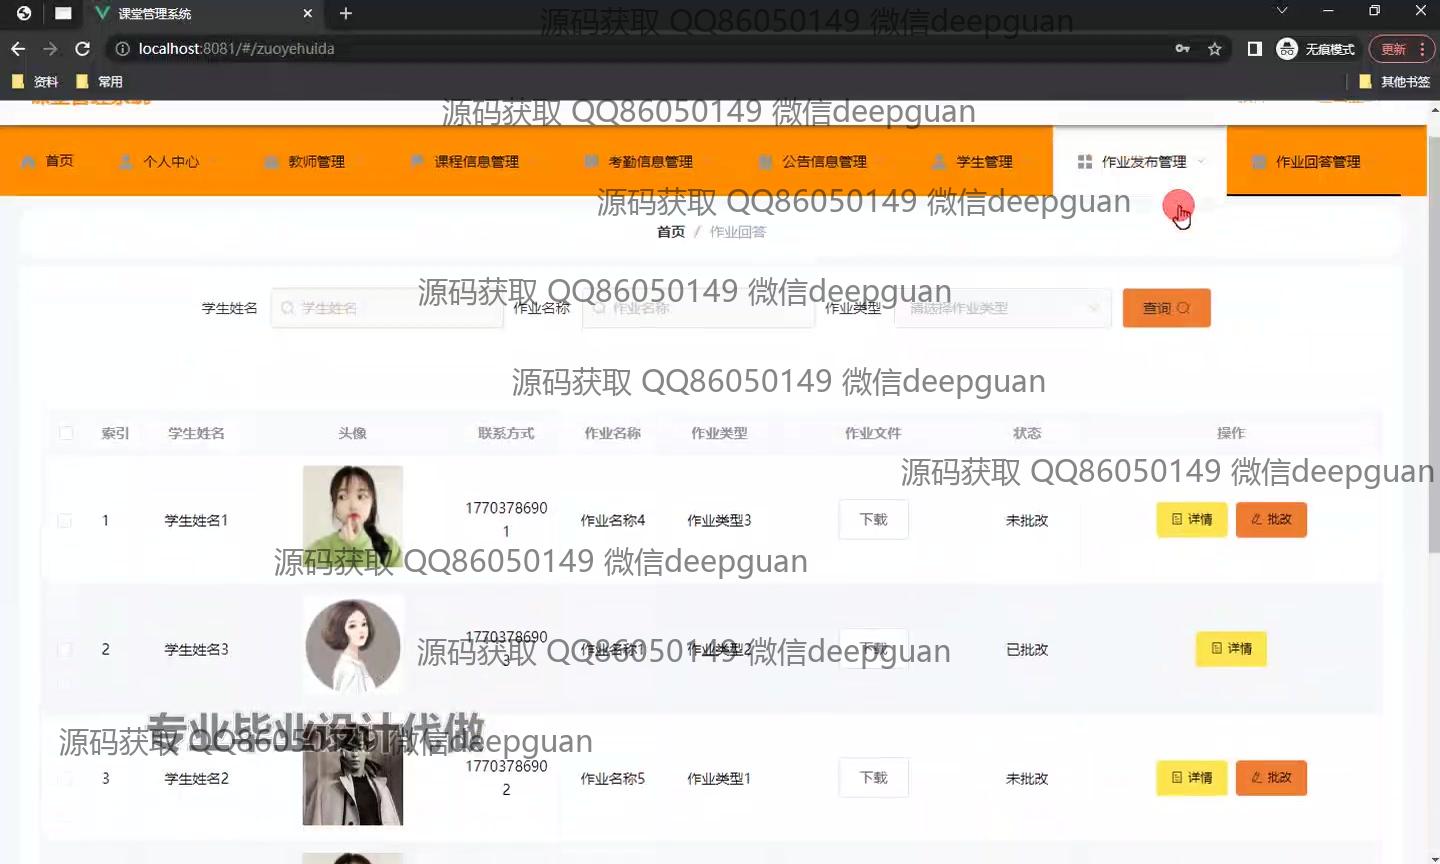Go back using browser back arrow
This screenshot has height=864, width=1440.
[x=18, y=49]
